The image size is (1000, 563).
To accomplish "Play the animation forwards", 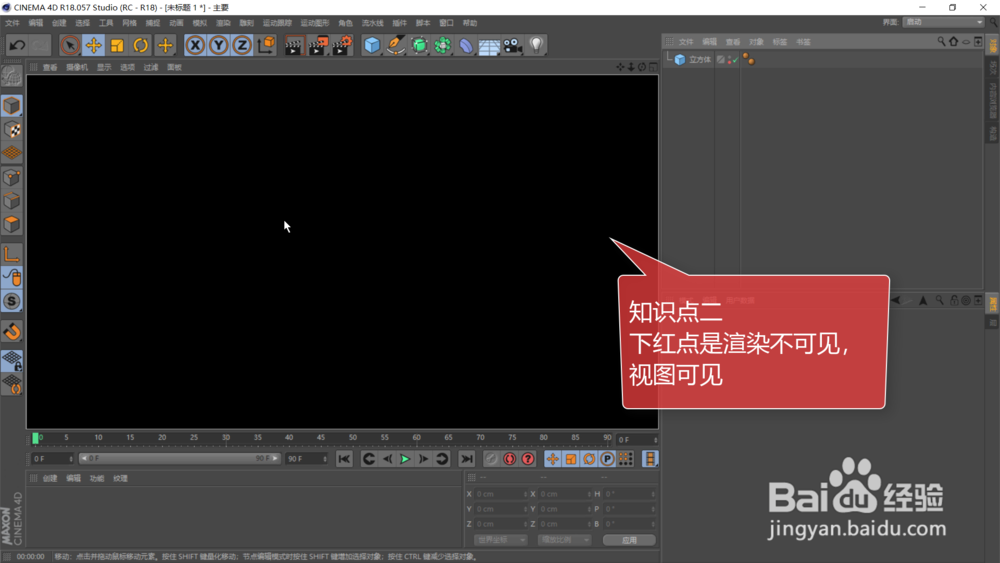I will 405,459.
